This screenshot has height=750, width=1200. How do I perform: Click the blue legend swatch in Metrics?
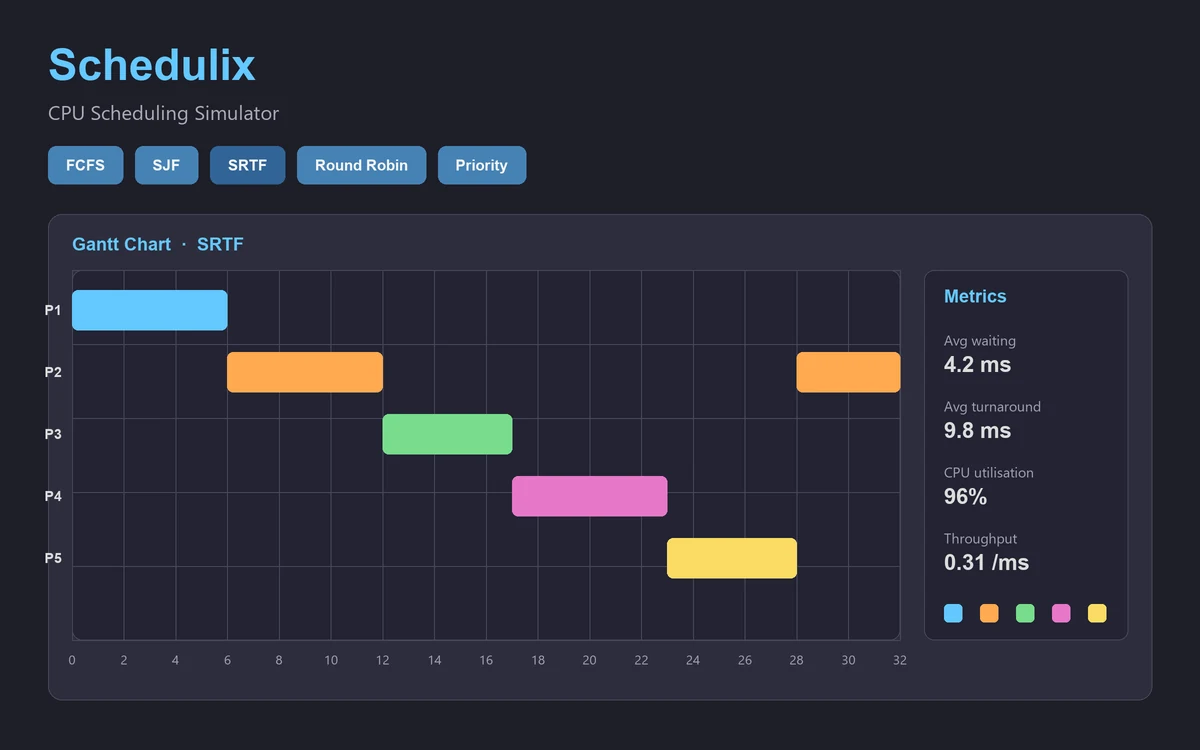953,613
